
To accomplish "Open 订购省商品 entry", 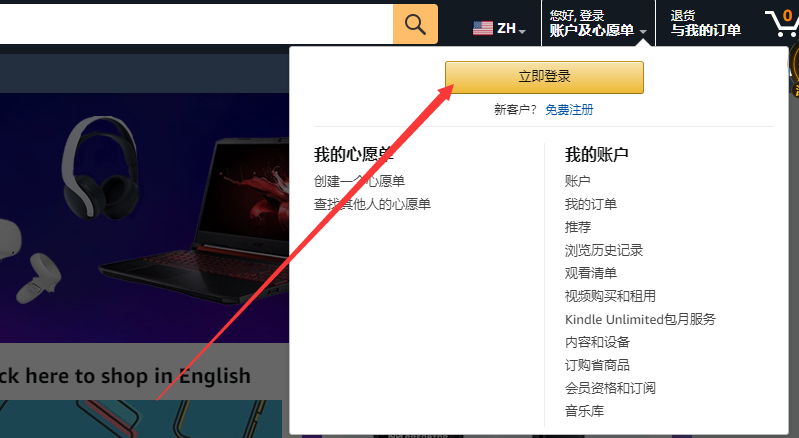I will (597, 365).
